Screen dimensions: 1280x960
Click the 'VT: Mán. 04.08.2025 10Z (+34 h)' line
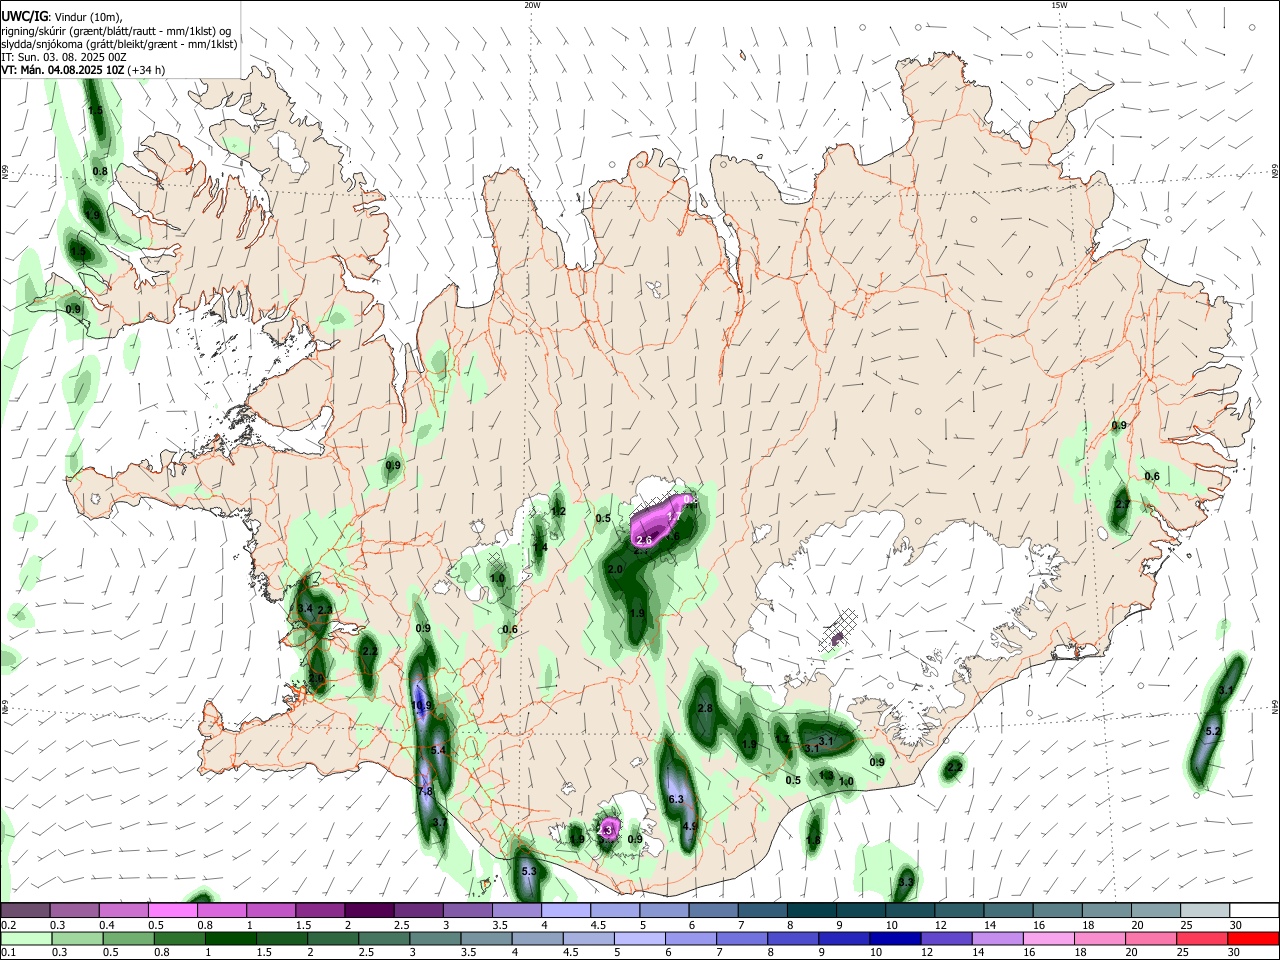pos(83,70)
